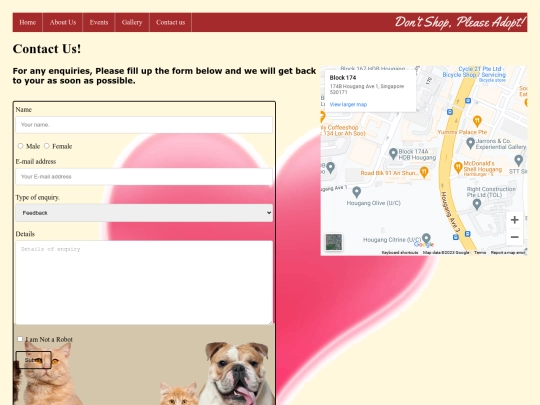540x405 pixels.
Task: Click the Road Blk 91 Ah Shun restaurant marker
Action: pyautogui.click(x=424, y=172)
